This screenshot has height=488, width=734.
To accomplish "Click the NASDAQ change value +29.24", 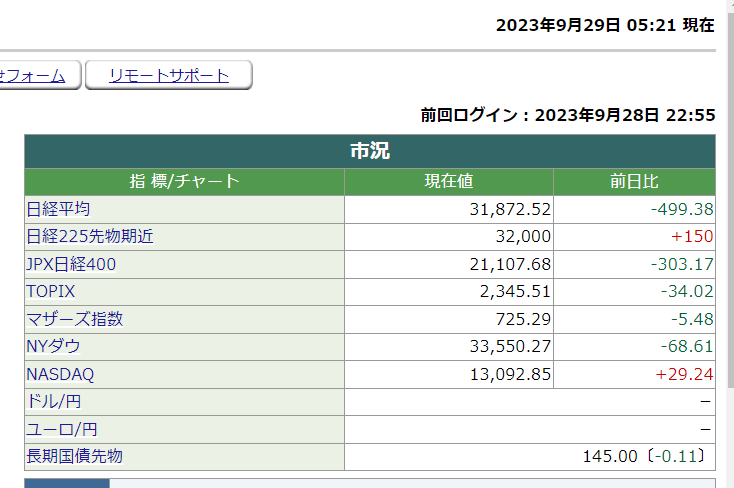I will point(684,375).
